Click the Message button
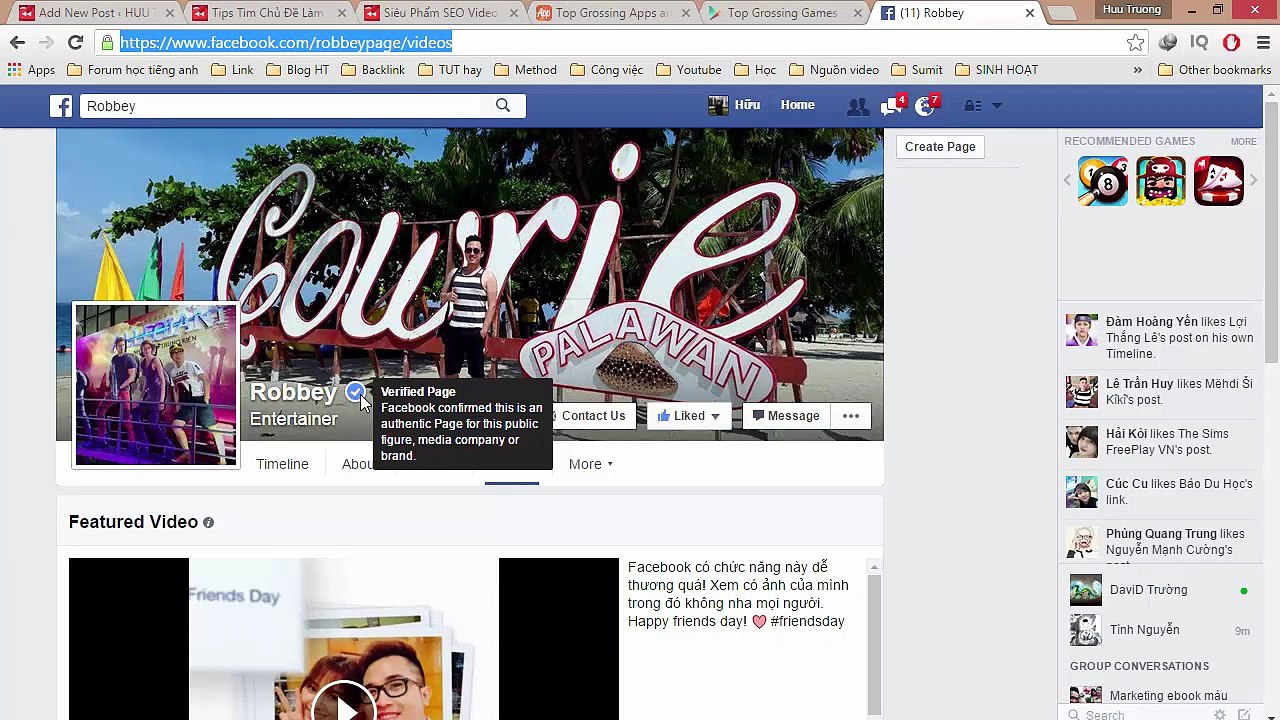The height and width of the screenshot is (720, 1280). pos(786,416)
